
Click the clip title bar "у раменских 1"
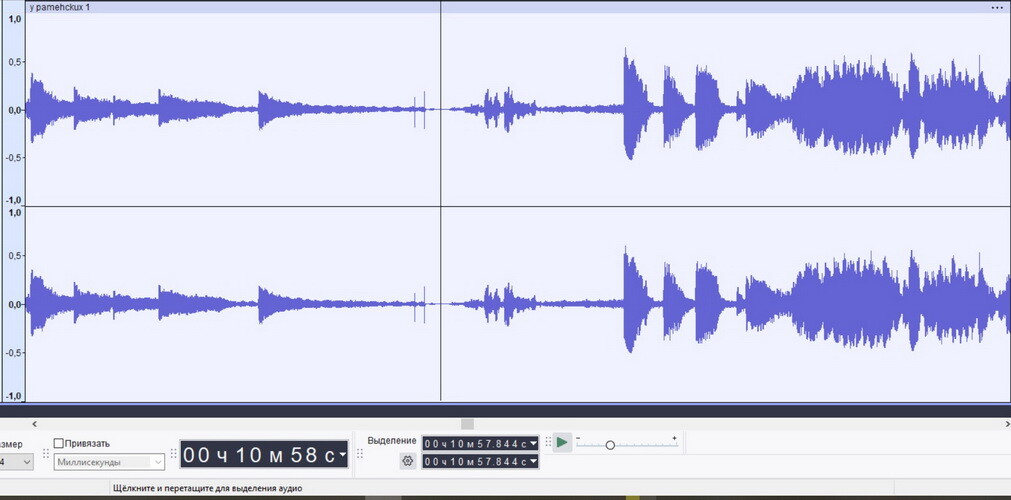(x=200, y=7)
